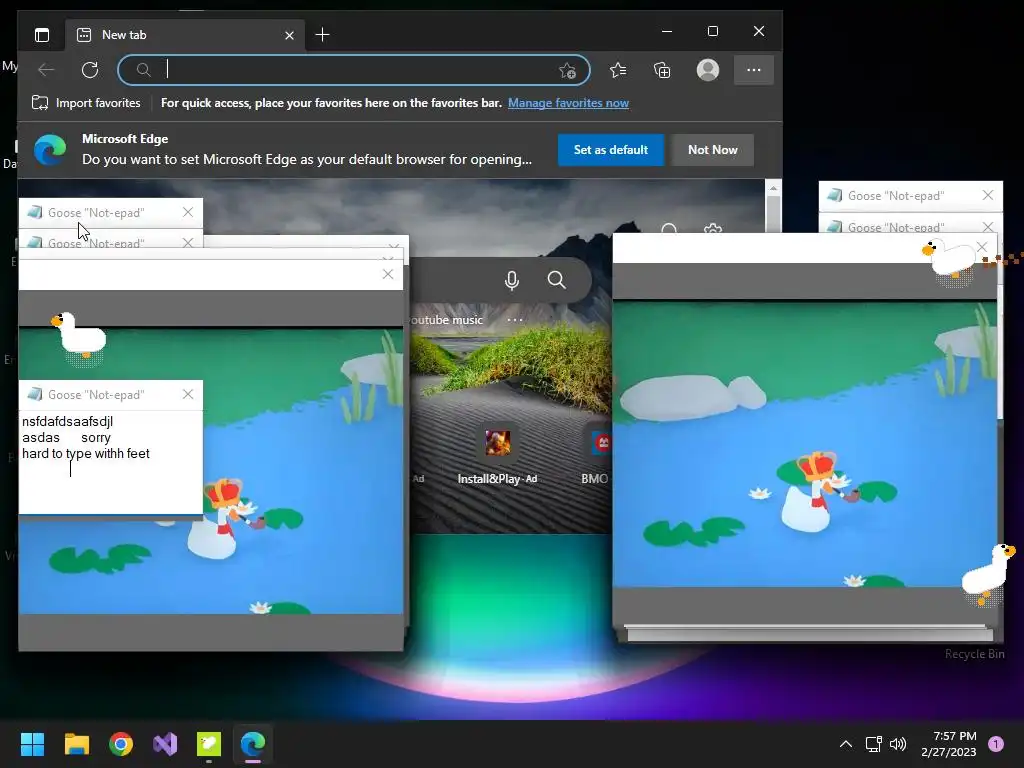Follow the Manage favorites now link
The height and width of the screenshot is (768, 1024).
pyautogui.click(x=568, y=103)
